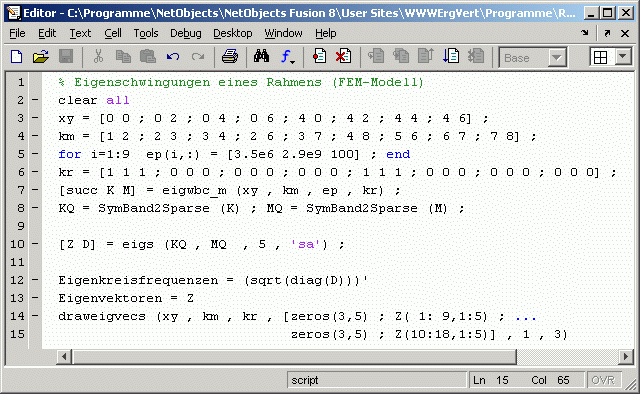Open the tile layout grid icon
This screenshot has width=640, height=394.
[x=600, y=57]
